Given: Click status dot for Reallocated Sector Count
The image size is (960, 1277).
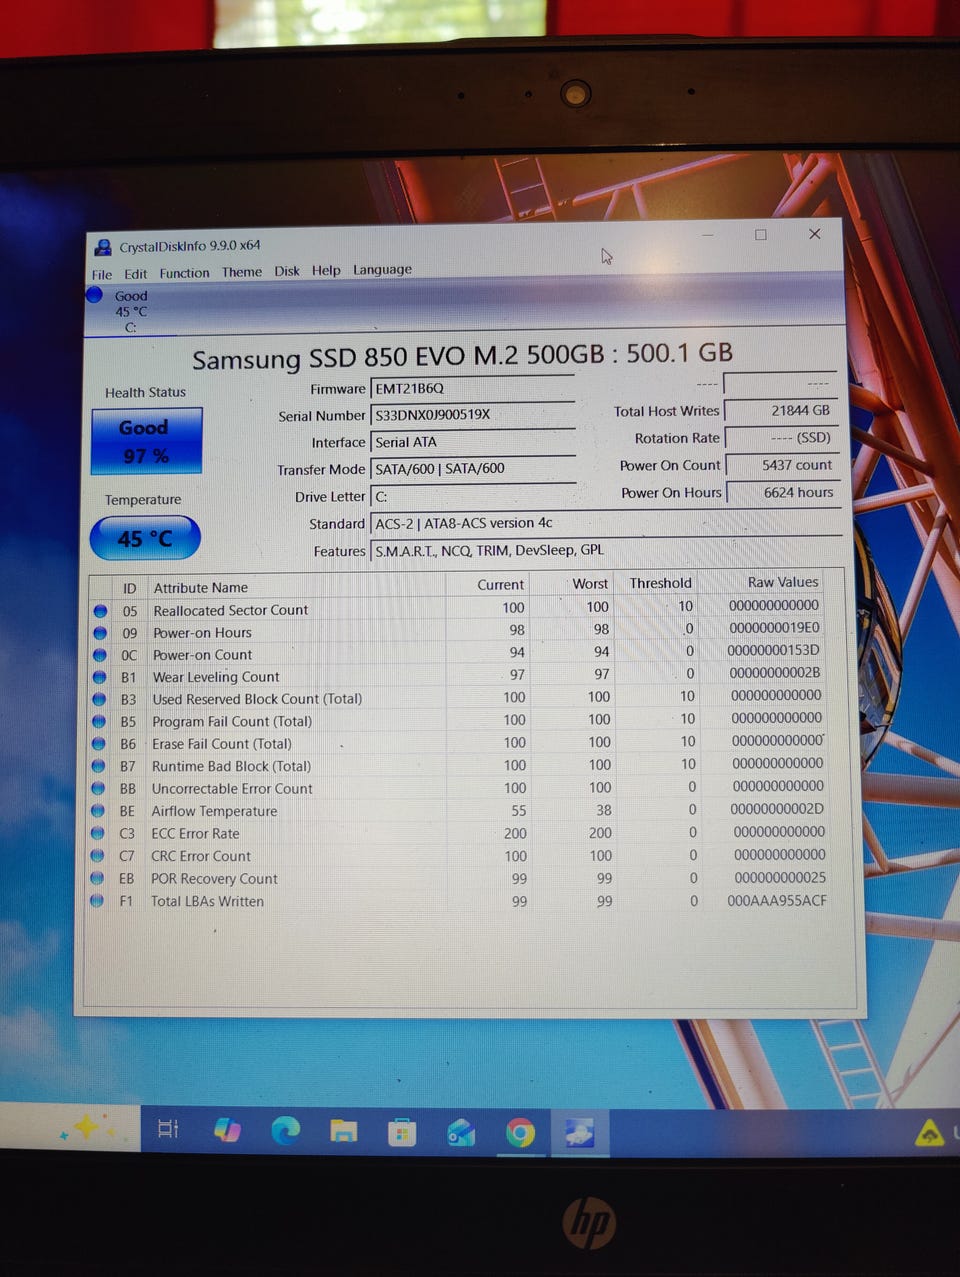Looking at the screenshot, I should pos(100,611).
